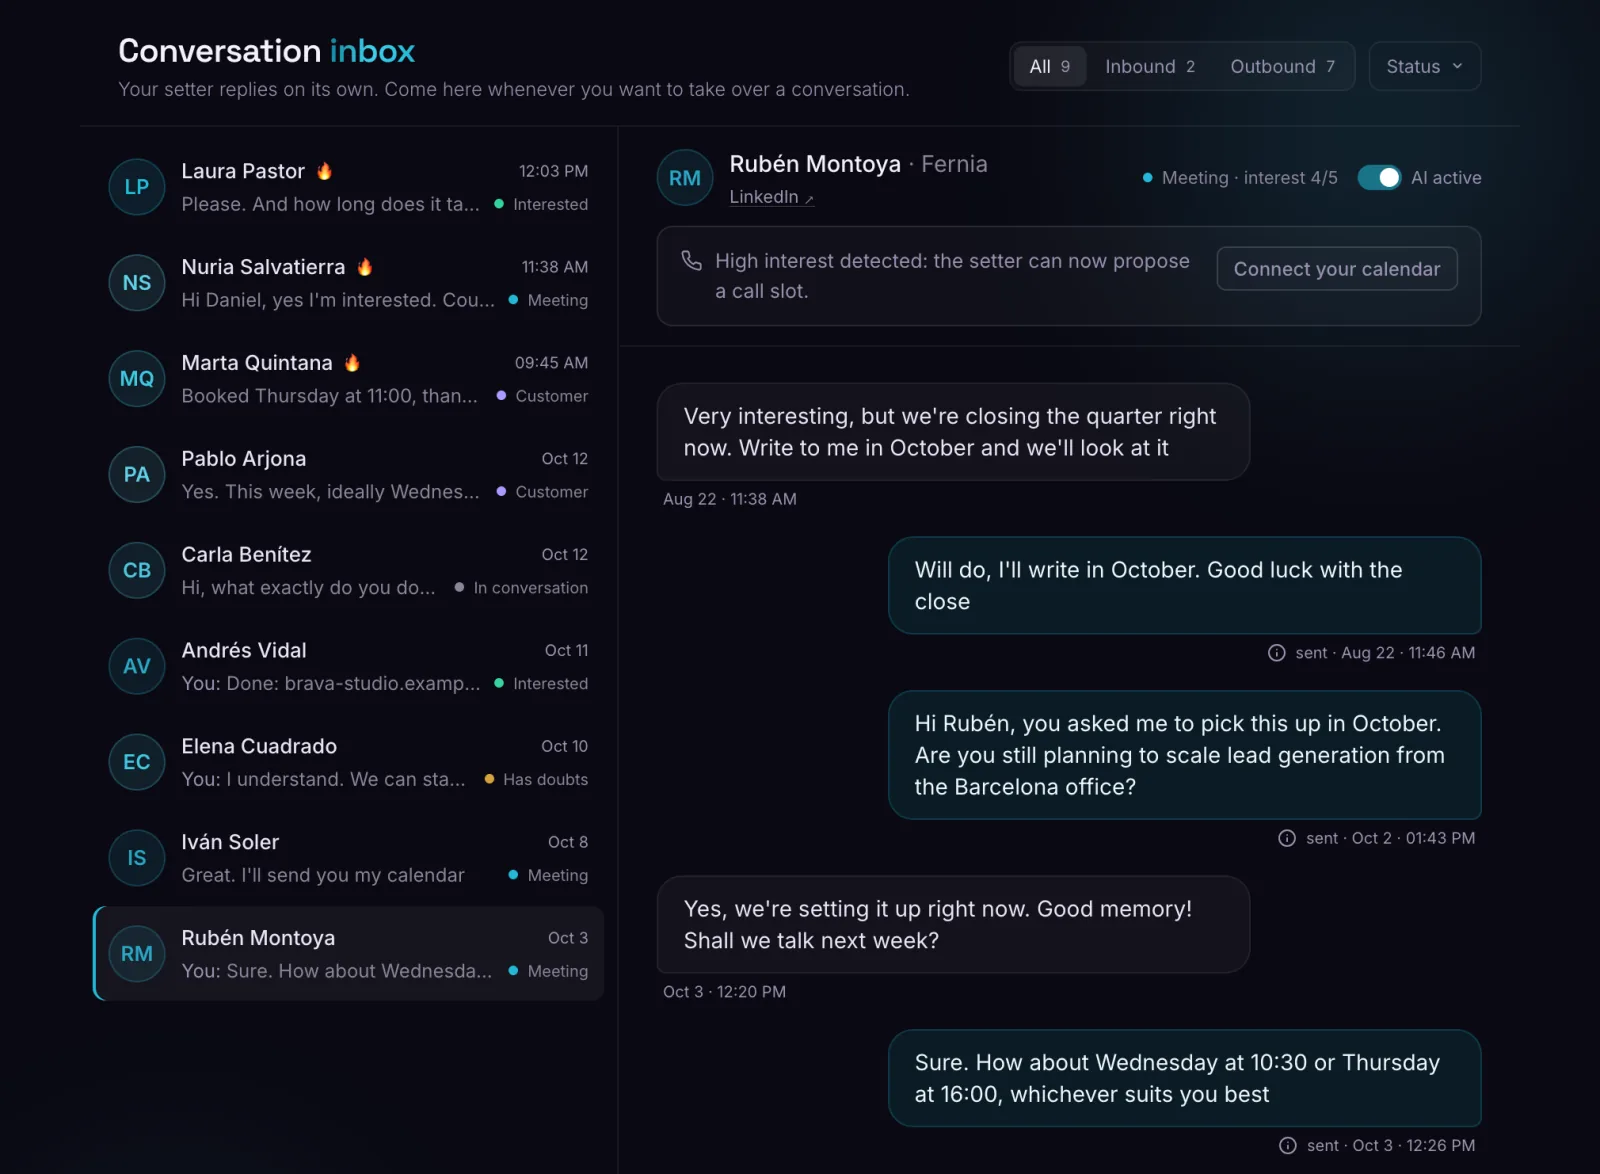The image size is (1600, 1174).
Task: Click In conversation status on Carla Benítez row
Action: point(521,588)
